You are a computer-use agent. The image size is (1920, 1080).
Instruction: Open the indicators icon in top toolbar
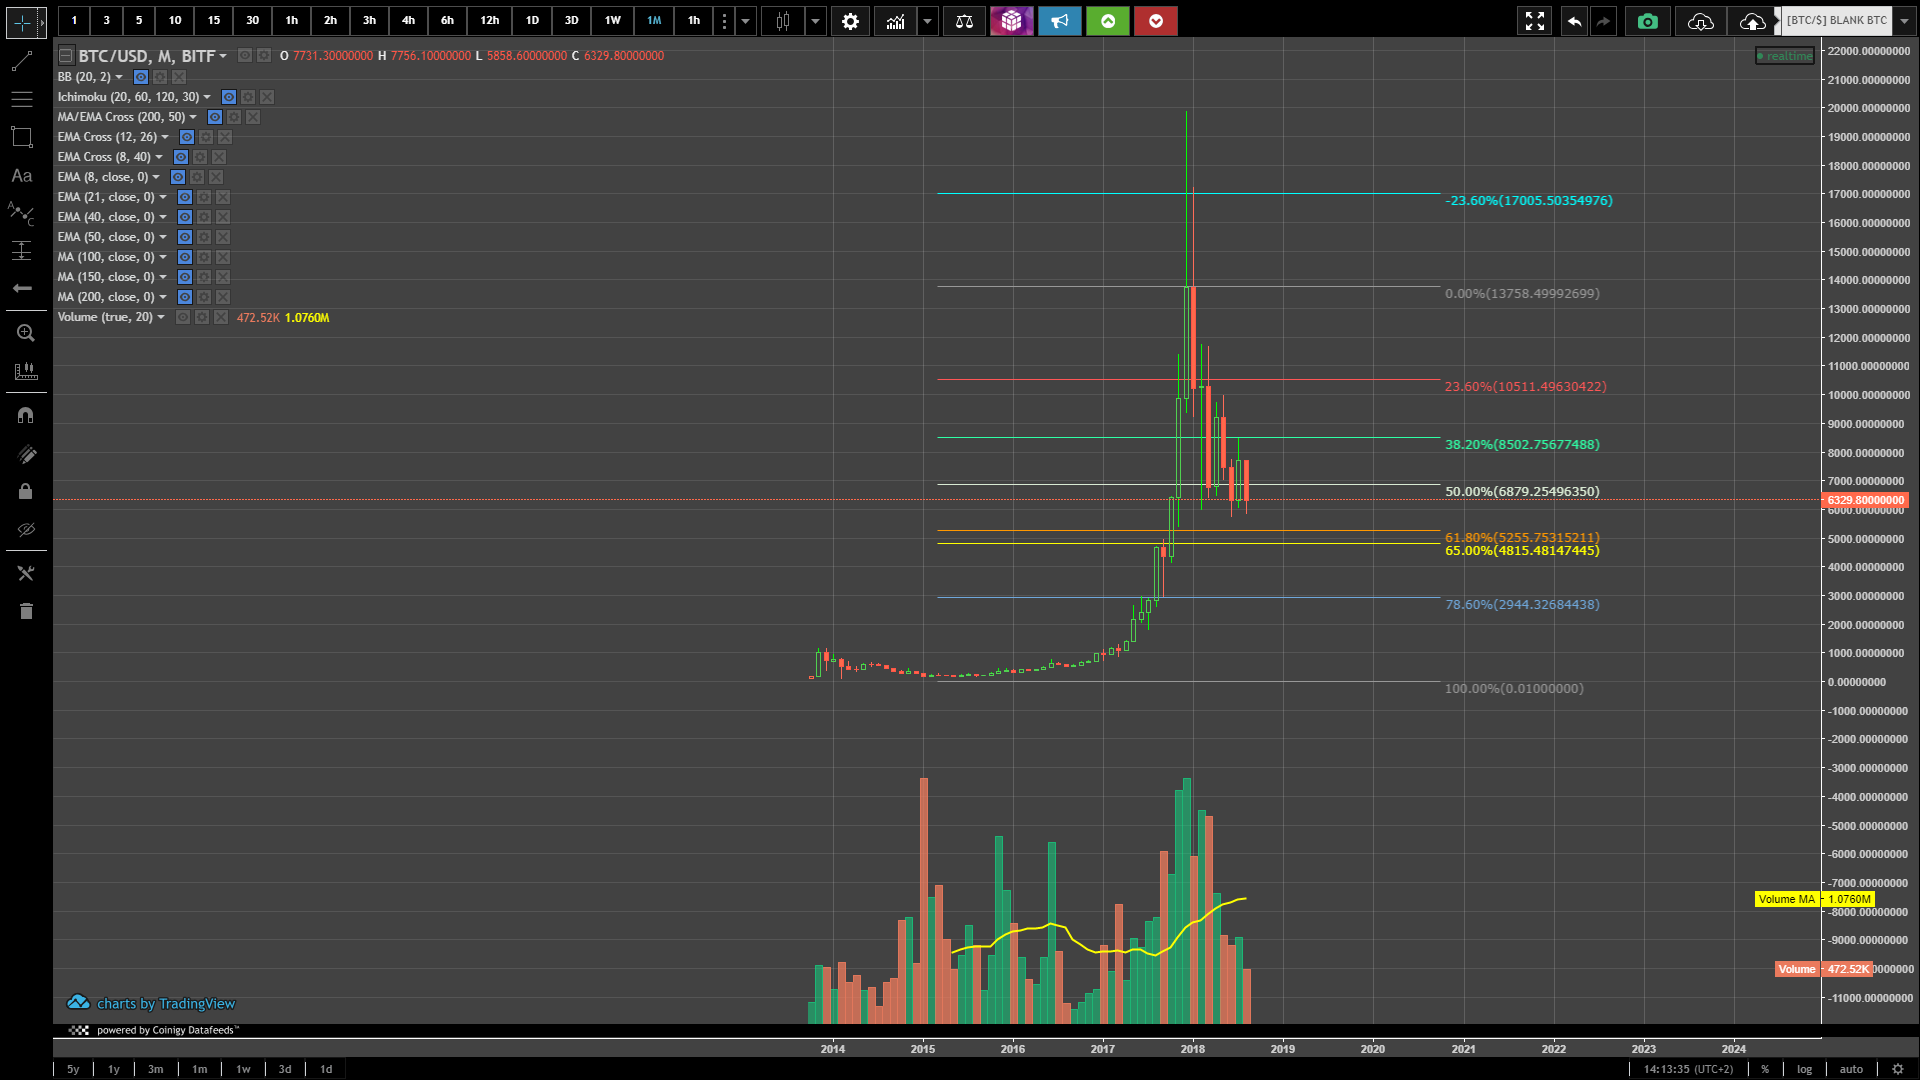point(896,21)
